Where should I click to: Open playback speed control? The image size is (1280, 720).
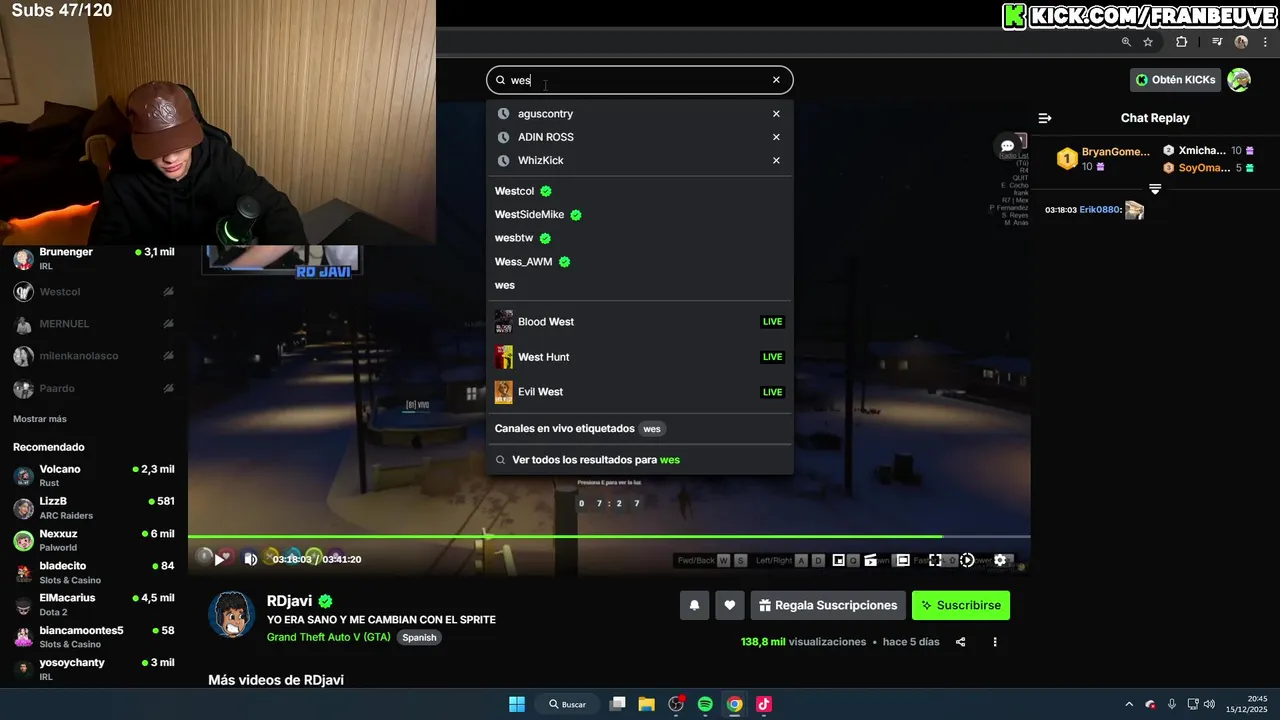[x=967, y=560]
